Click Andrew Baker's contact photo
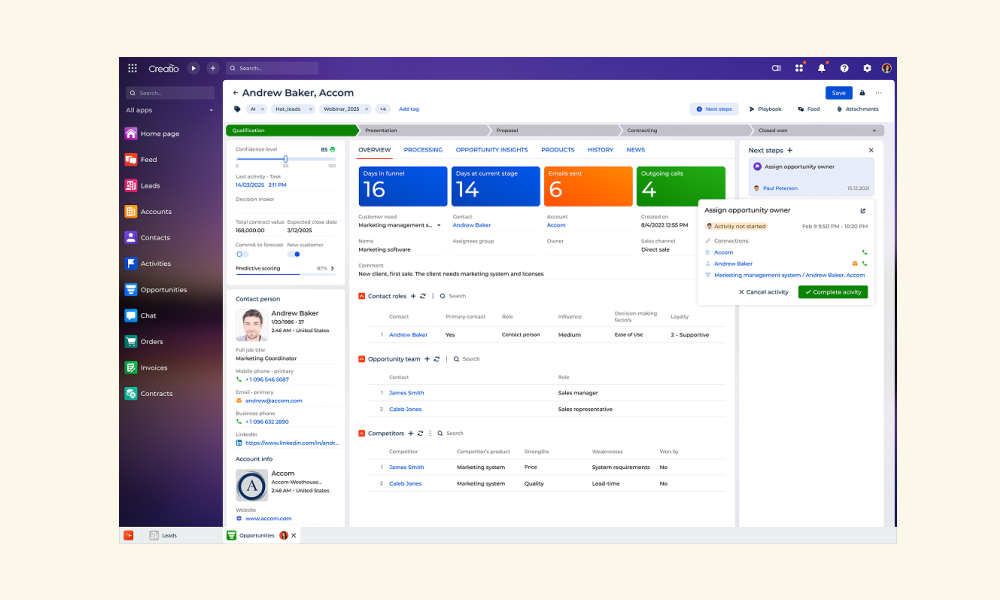1000x600 pixels. tap(251, 325)
